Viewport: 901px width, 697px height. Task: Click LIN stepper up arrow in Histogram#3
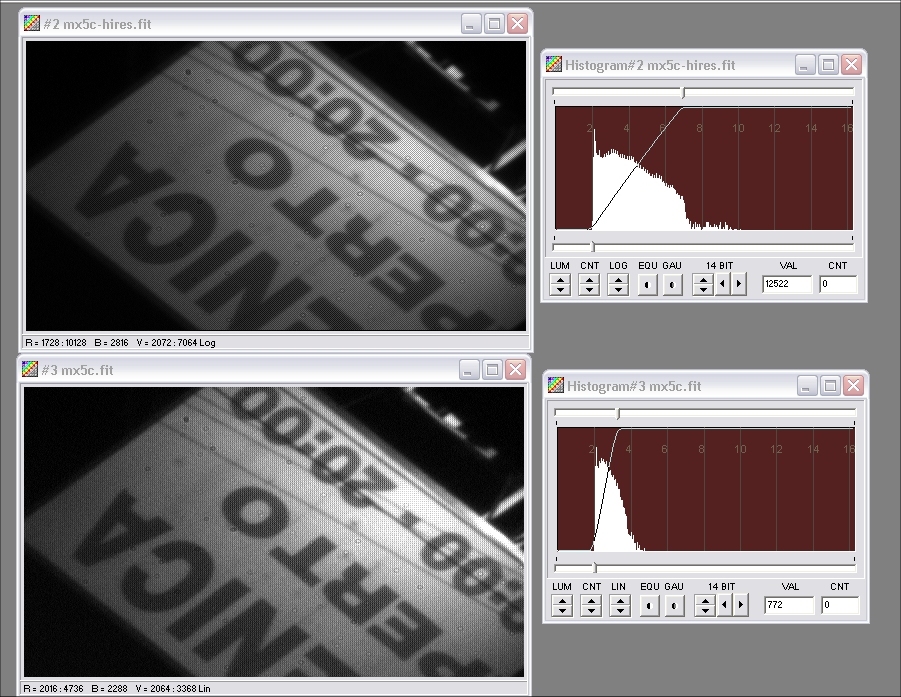click(620, 601)
